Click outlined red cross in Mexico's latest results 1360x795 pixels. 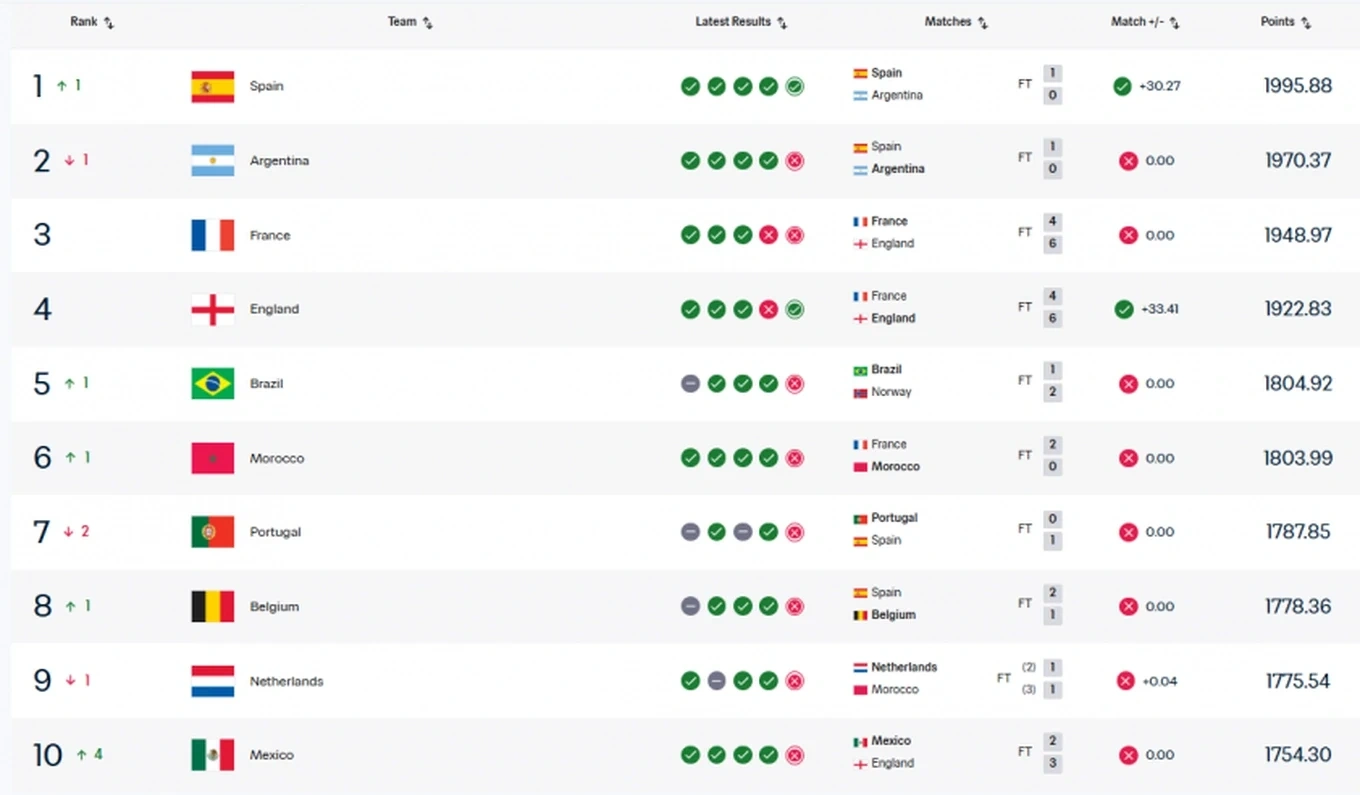point(794,755)
